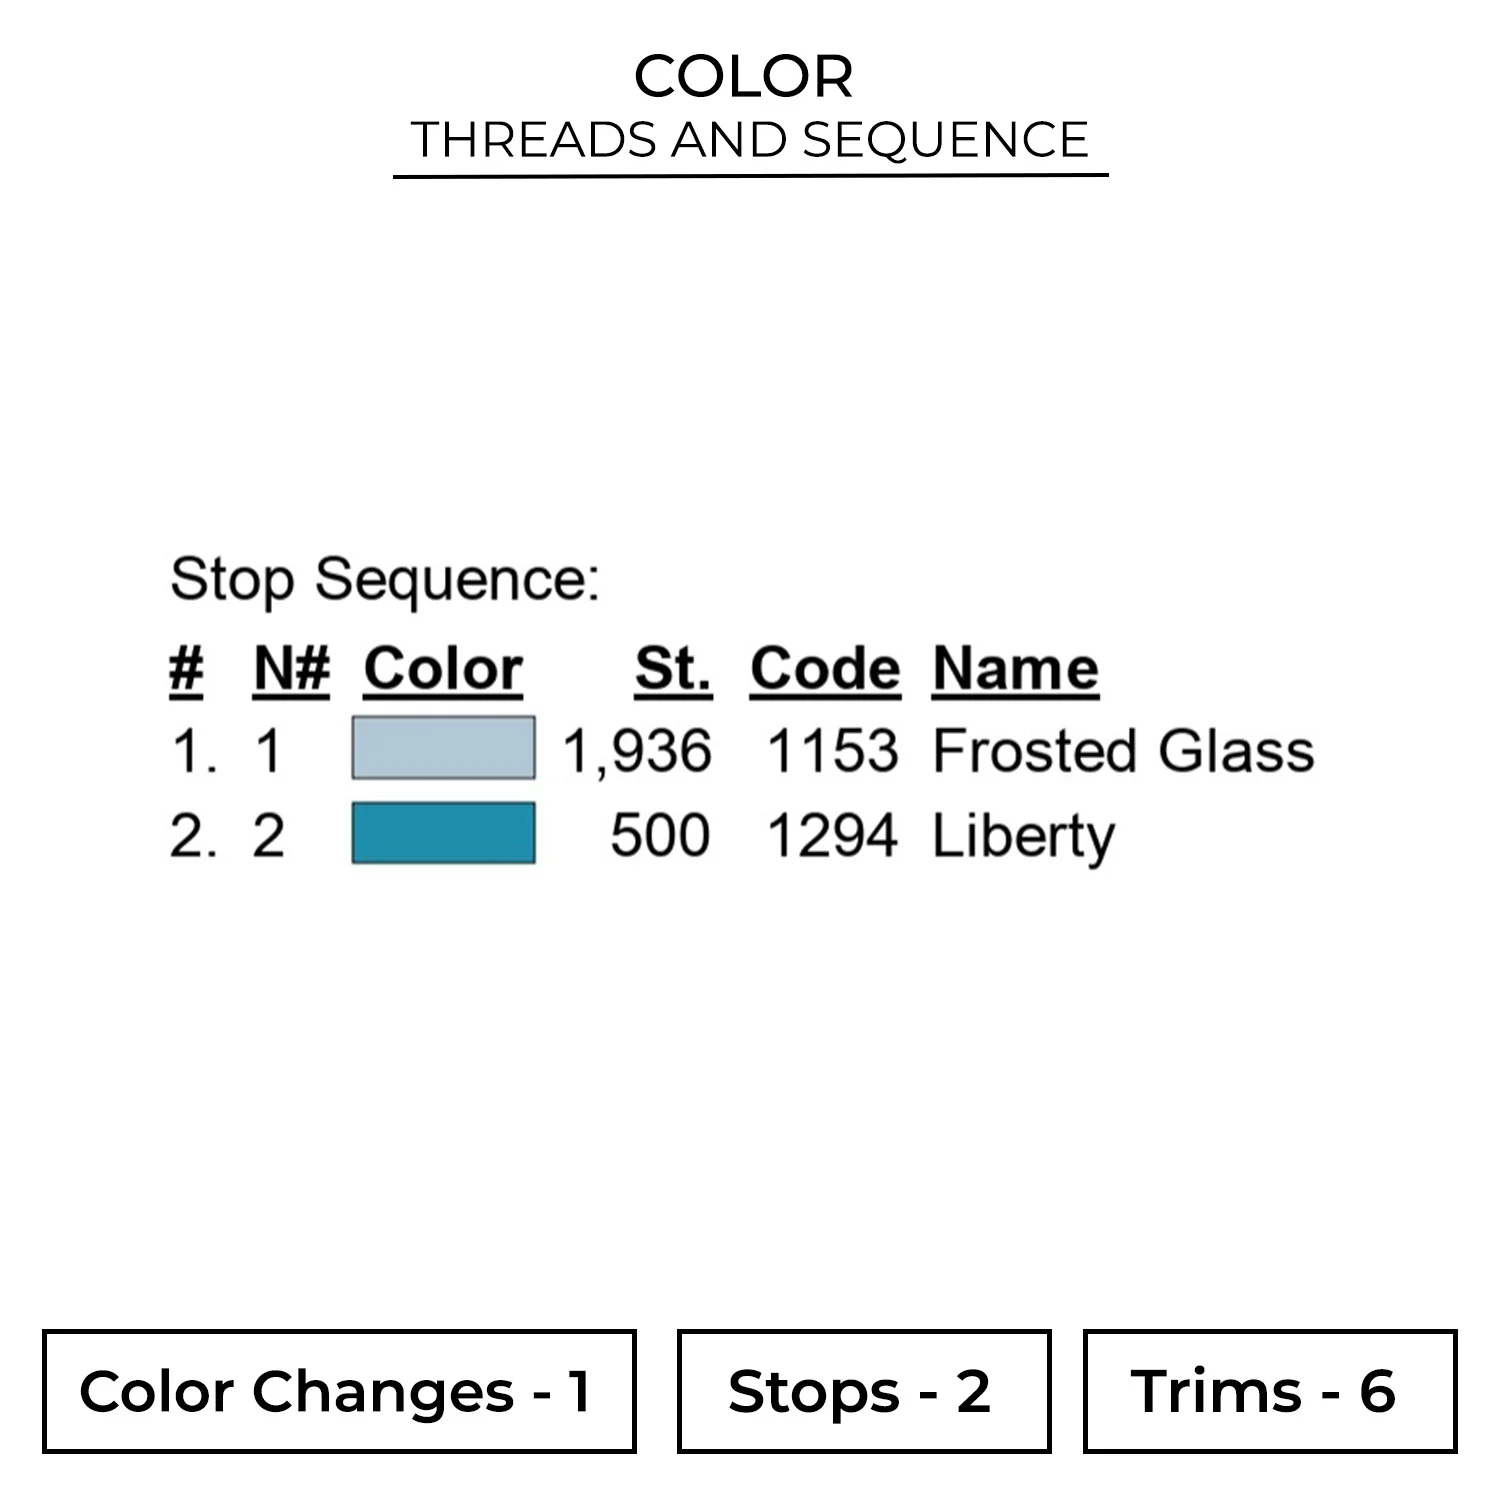Click the St. column header
1500x1500 pixels.
673,668
